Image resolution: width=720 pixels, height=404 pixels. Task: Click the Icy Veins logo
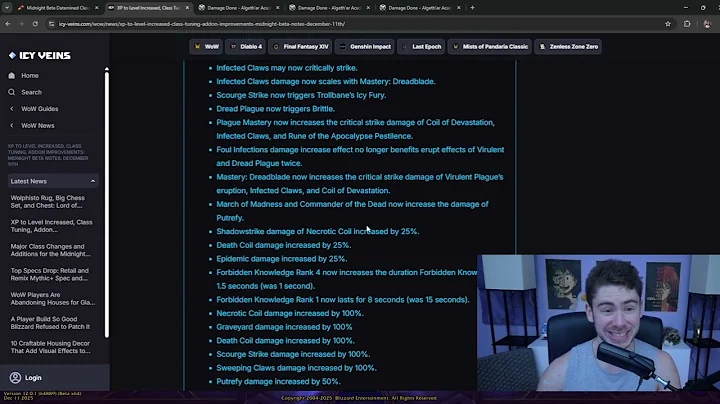[39, 56]
